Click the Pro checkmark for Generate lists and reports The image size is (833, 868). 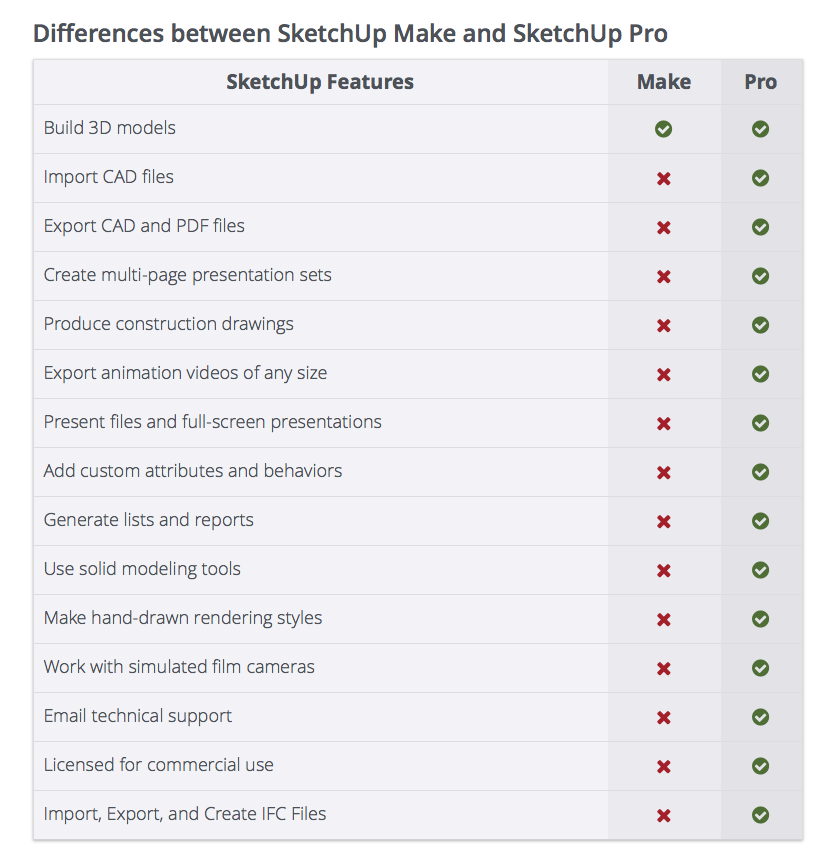pos(760,521)
